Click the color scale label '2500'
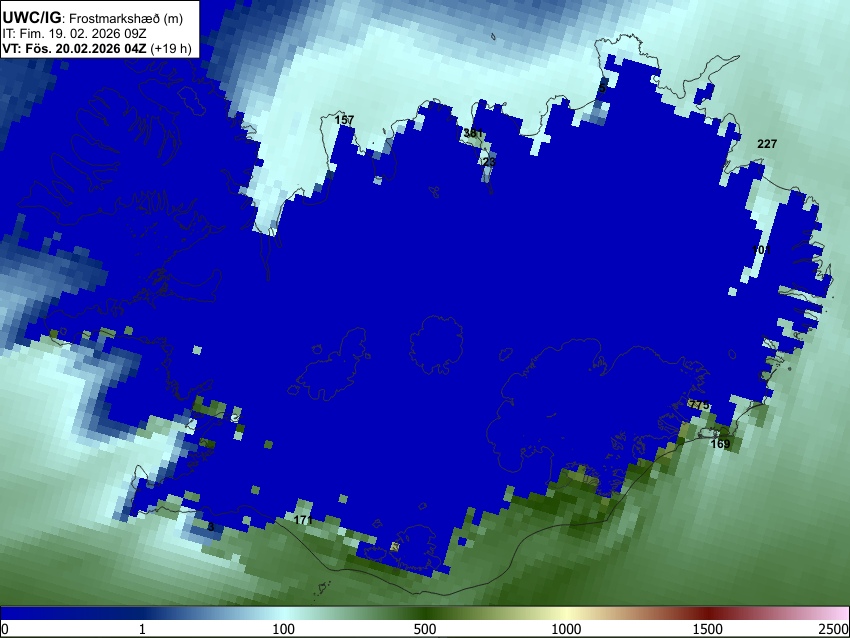850x638 pixels. click(x=835, y=629)
